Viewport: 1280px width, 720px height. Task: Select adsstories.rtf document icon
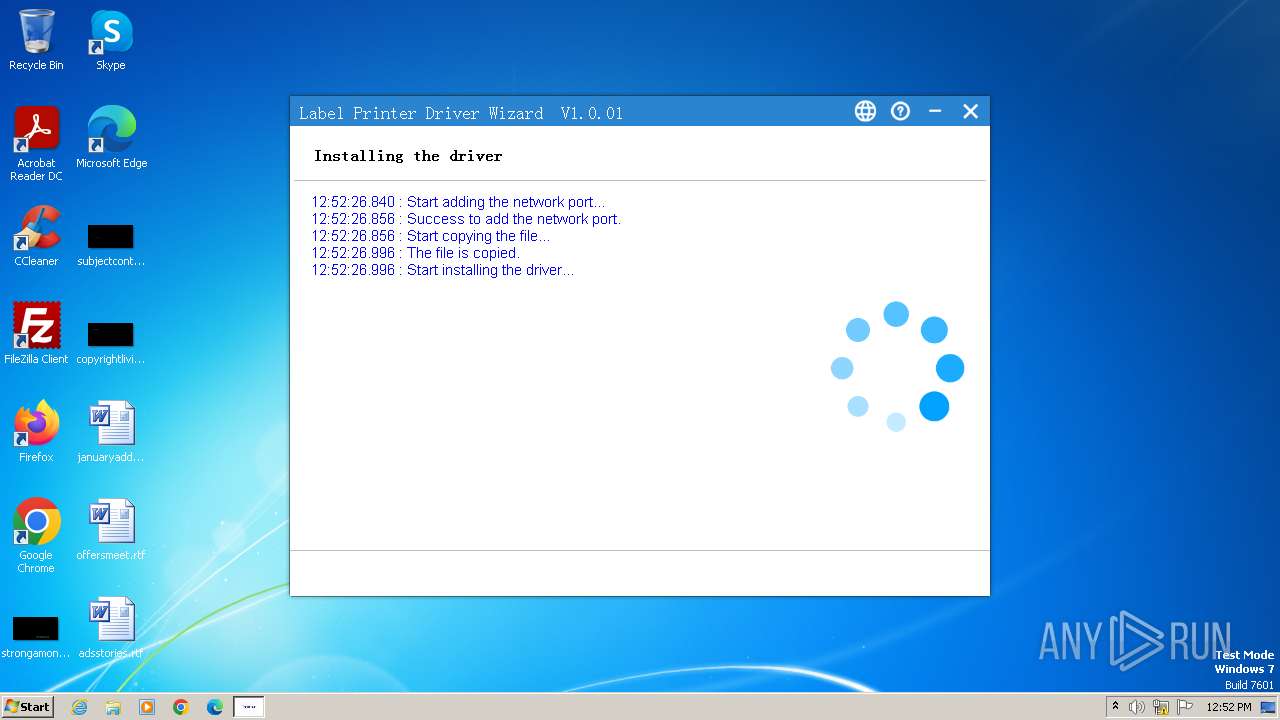coord(111,628)
